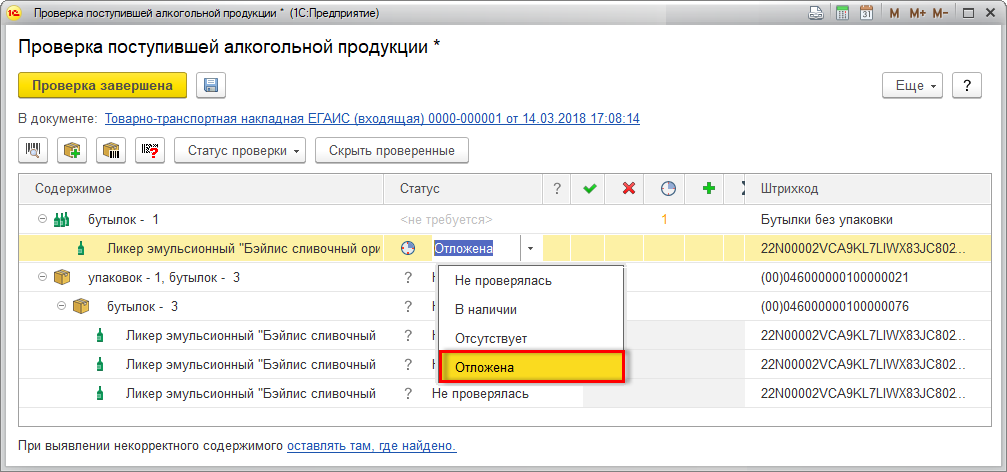Click barcode (00)046000000100000021
1007x472 pixels.
(x=834, y=277)
